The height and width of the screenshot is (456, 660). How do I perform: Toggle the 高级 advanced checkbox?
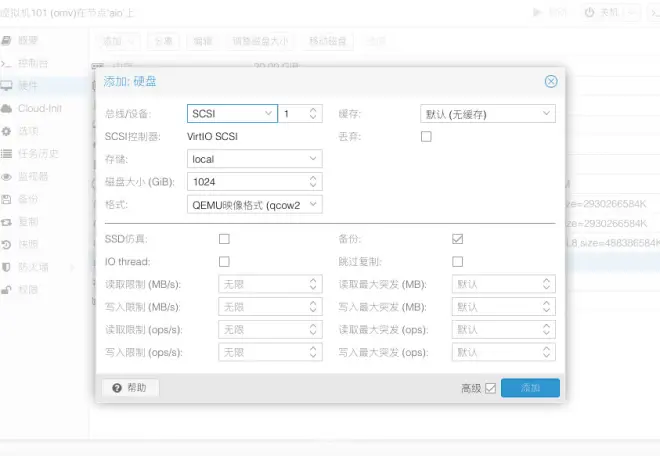coord(490,388)
